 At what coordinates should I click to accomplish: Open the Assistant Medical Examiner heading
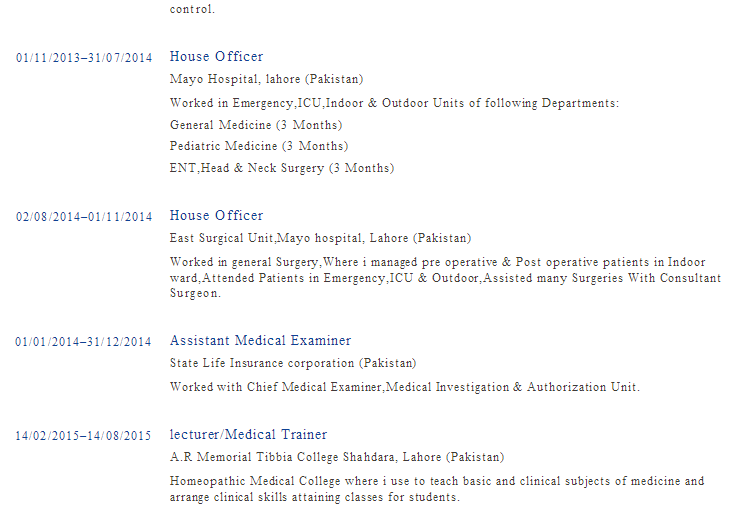coord(260,341)
